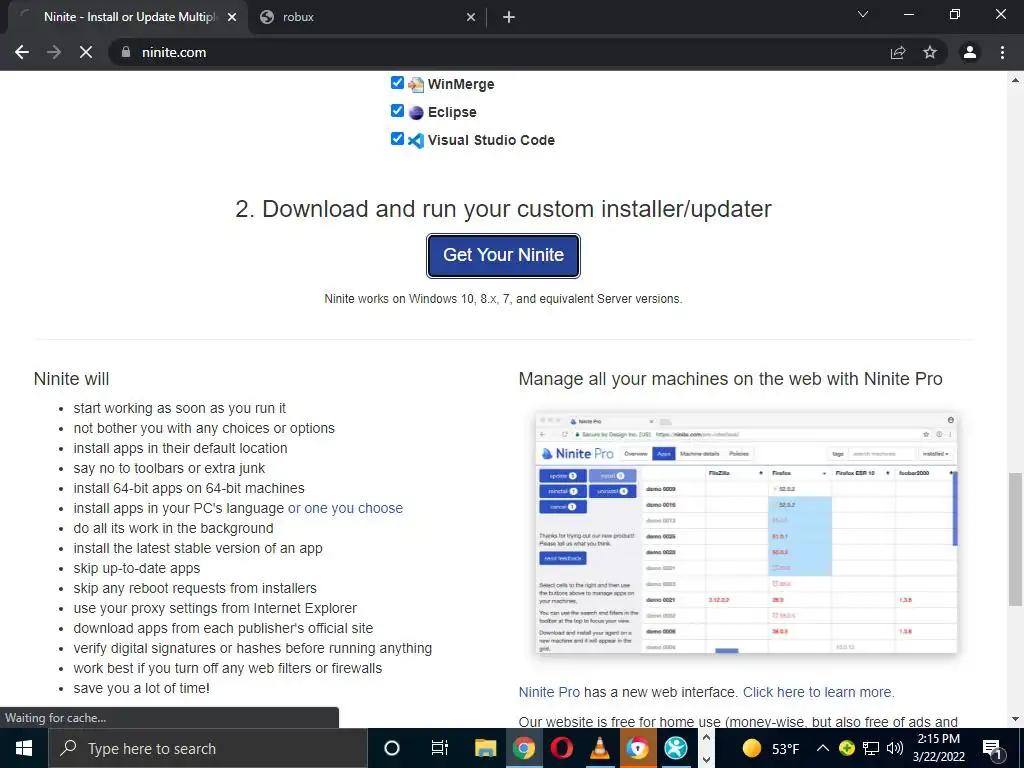Open Task View on taskbar
Screen dimensions: 1024x768
click(x=440, y=748)
